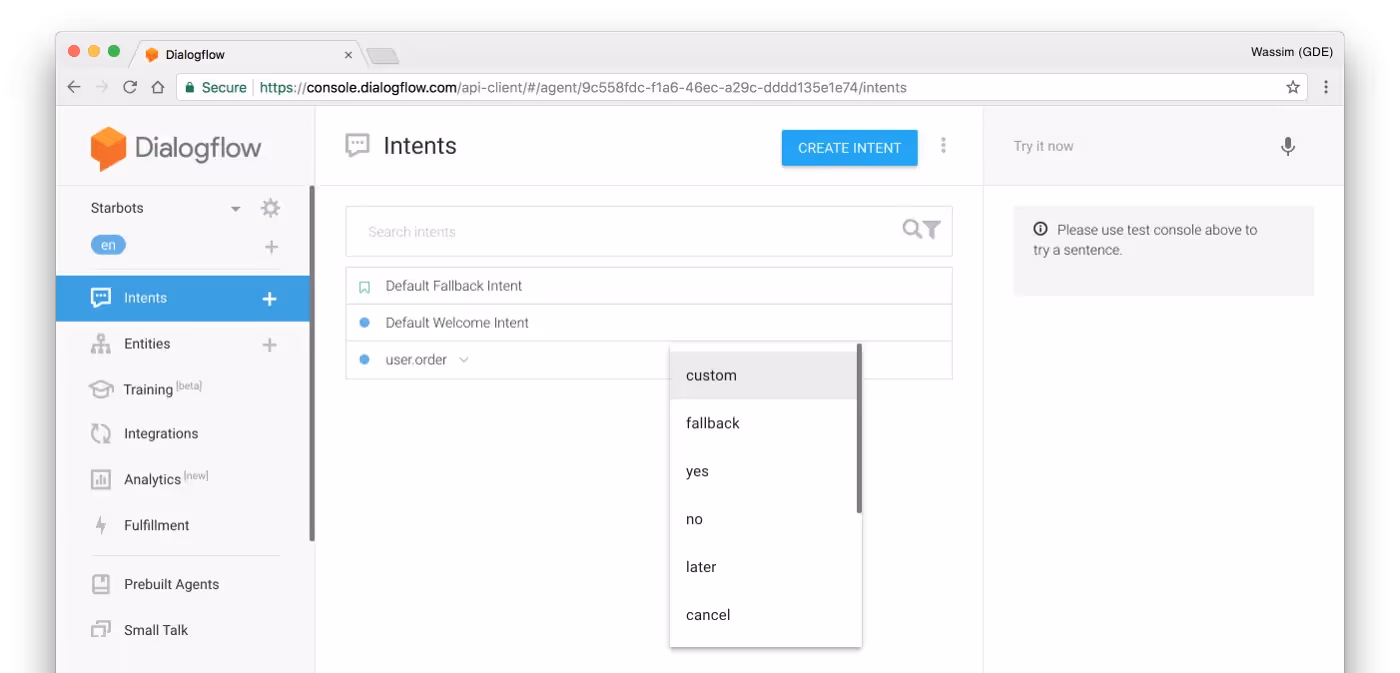Click the dropdown list scrollbar
The height and width of the screenshot is (673, 1400).
coord(859,428)
